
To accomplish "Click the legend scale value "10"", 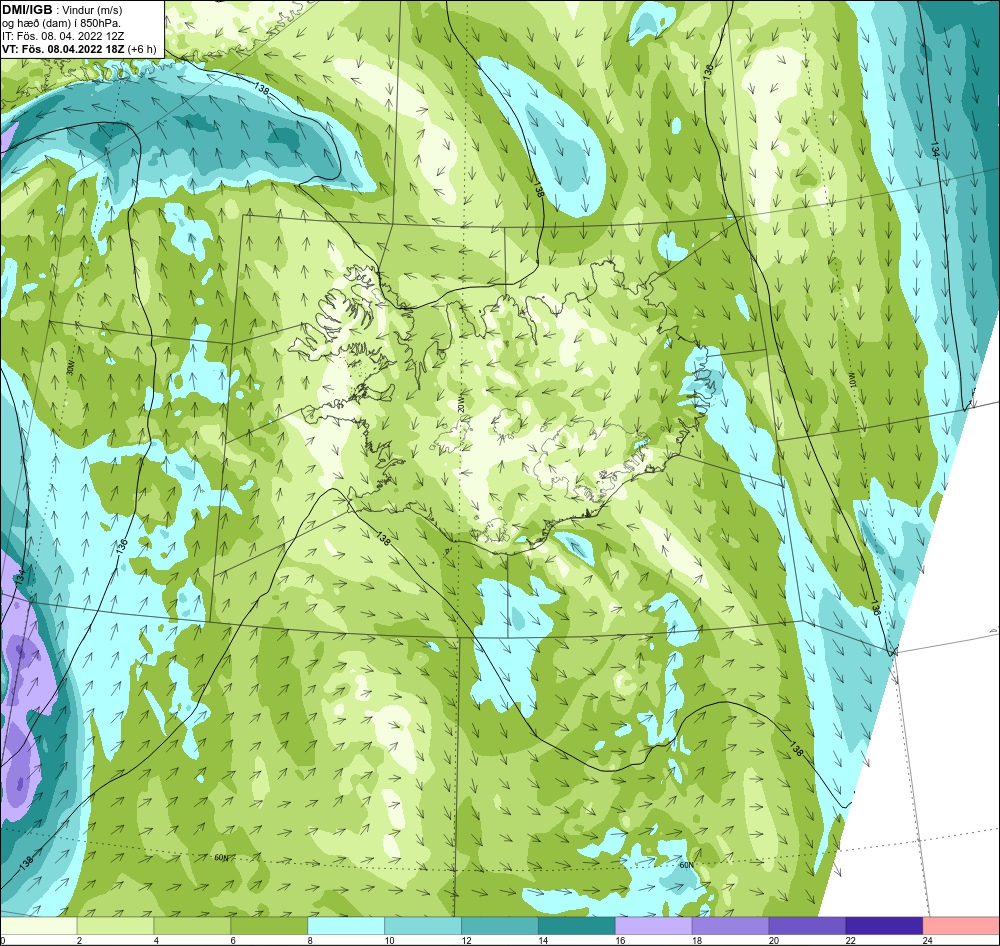I will (389, 940).
